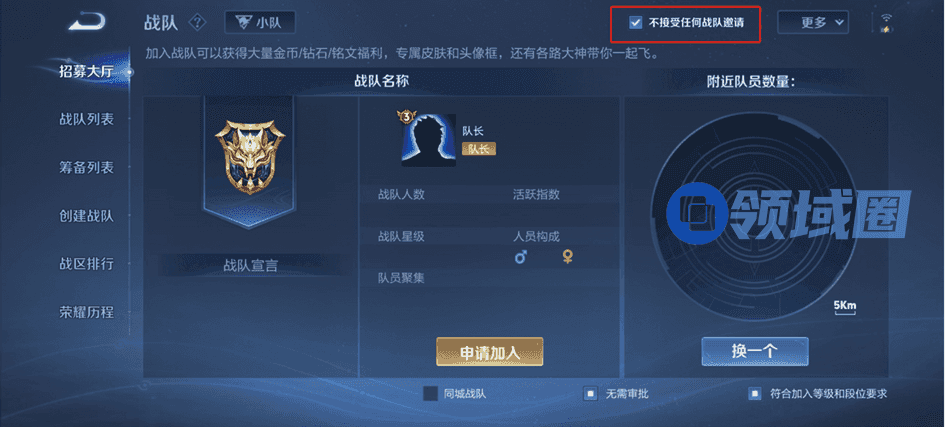Toggle 符合加入等级和段位要求 checkbox

pyautogui.click(x=755, y=394)
